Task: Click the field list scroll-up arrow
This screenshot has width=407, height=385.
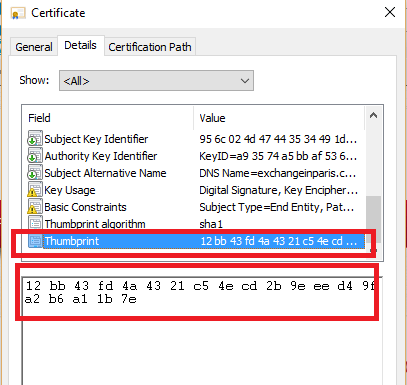Action: [x=373, y=116]
